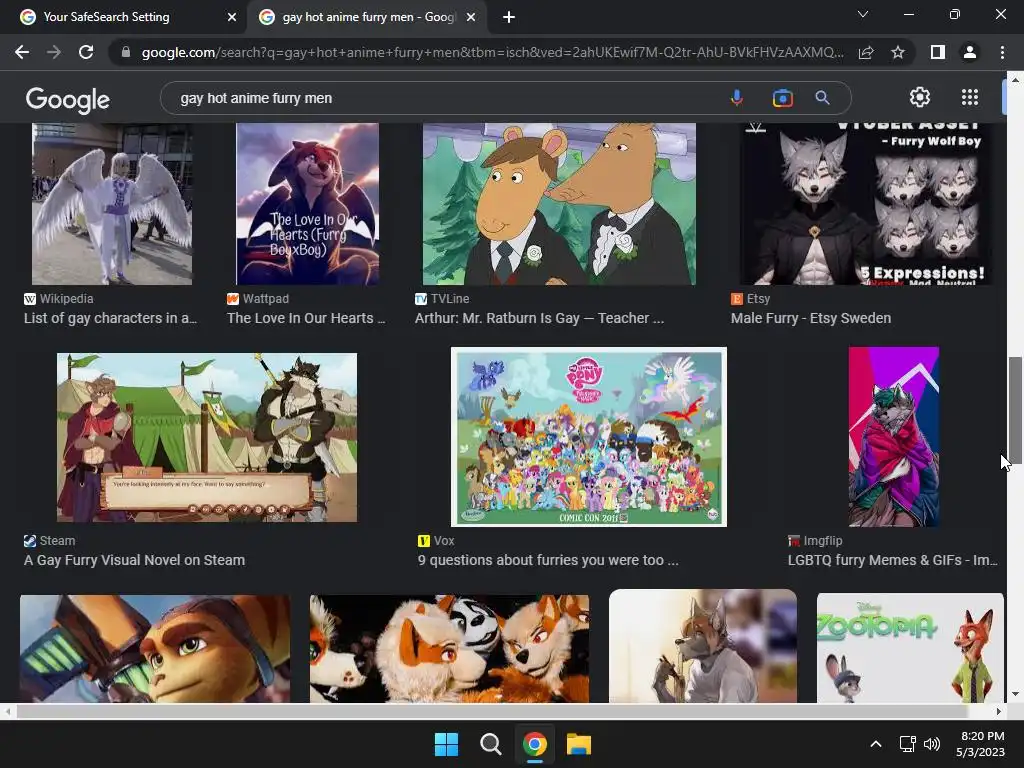1024x768 pixels.
Task: Close the gay hot anime furry men tab
Action: [x=471, y=17]
